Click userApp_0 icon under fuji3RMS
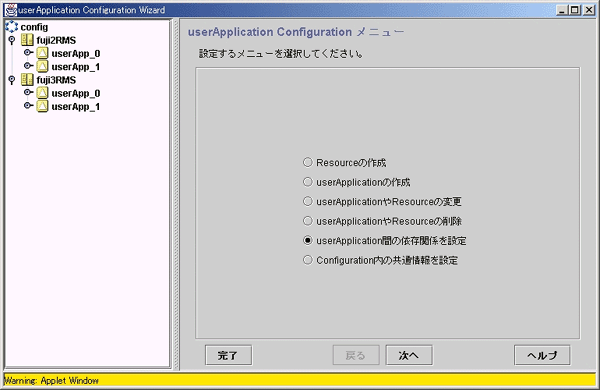The height and width of the screenshot is (390, 600). [42, 93]
